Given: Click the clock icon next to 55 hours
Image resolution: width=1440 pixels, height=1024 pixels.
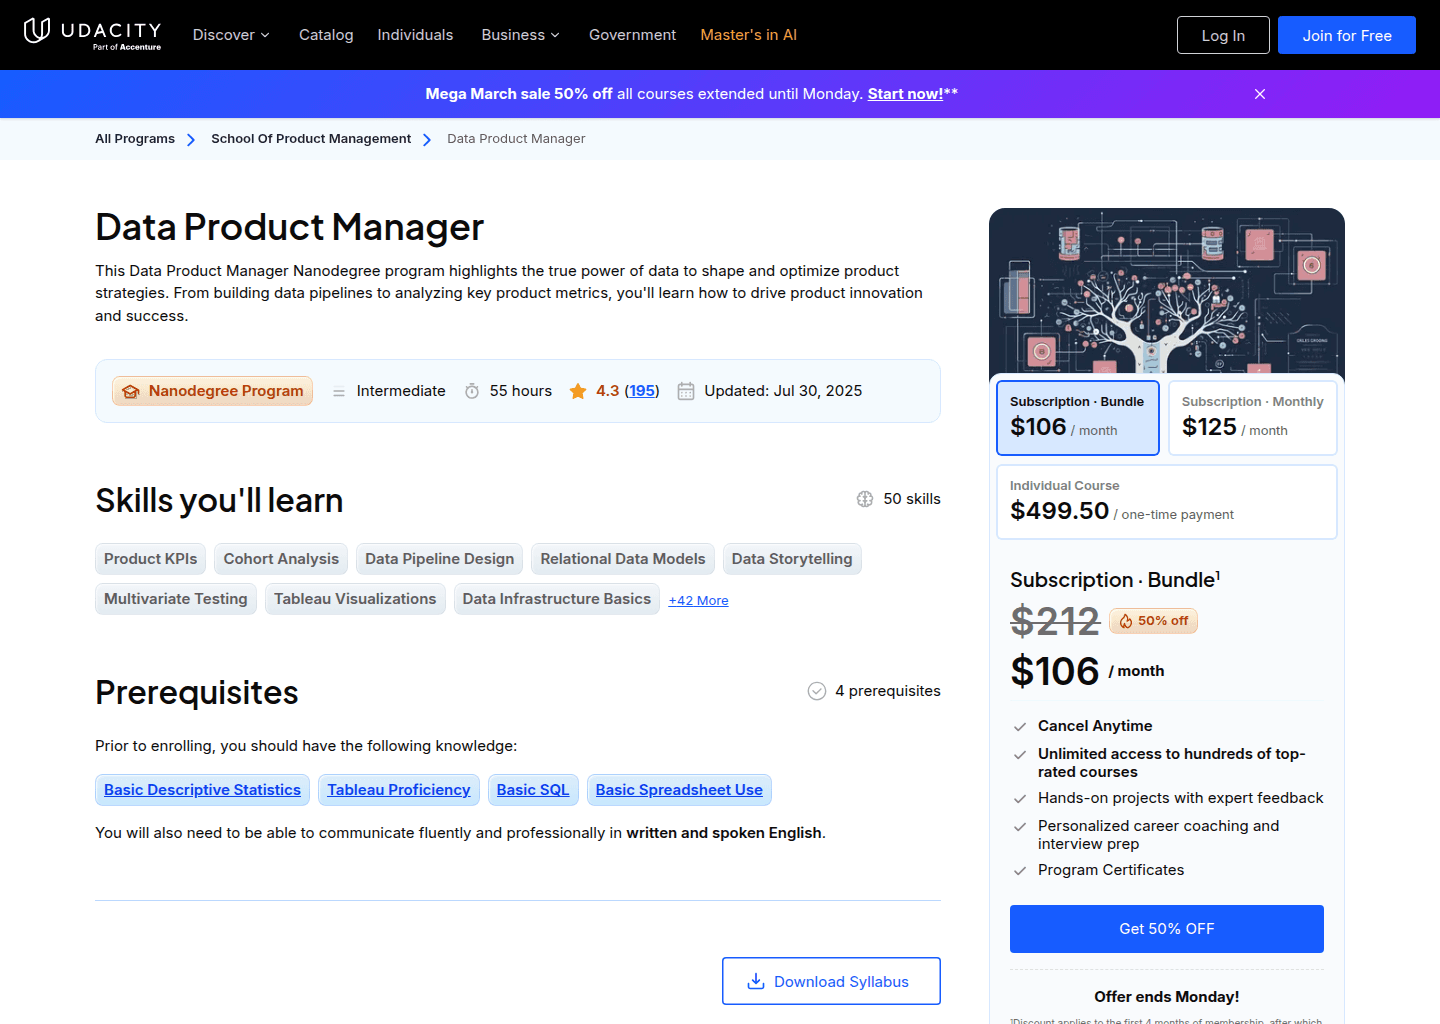Looking at the screenshot, I should [x=471, y=391].
